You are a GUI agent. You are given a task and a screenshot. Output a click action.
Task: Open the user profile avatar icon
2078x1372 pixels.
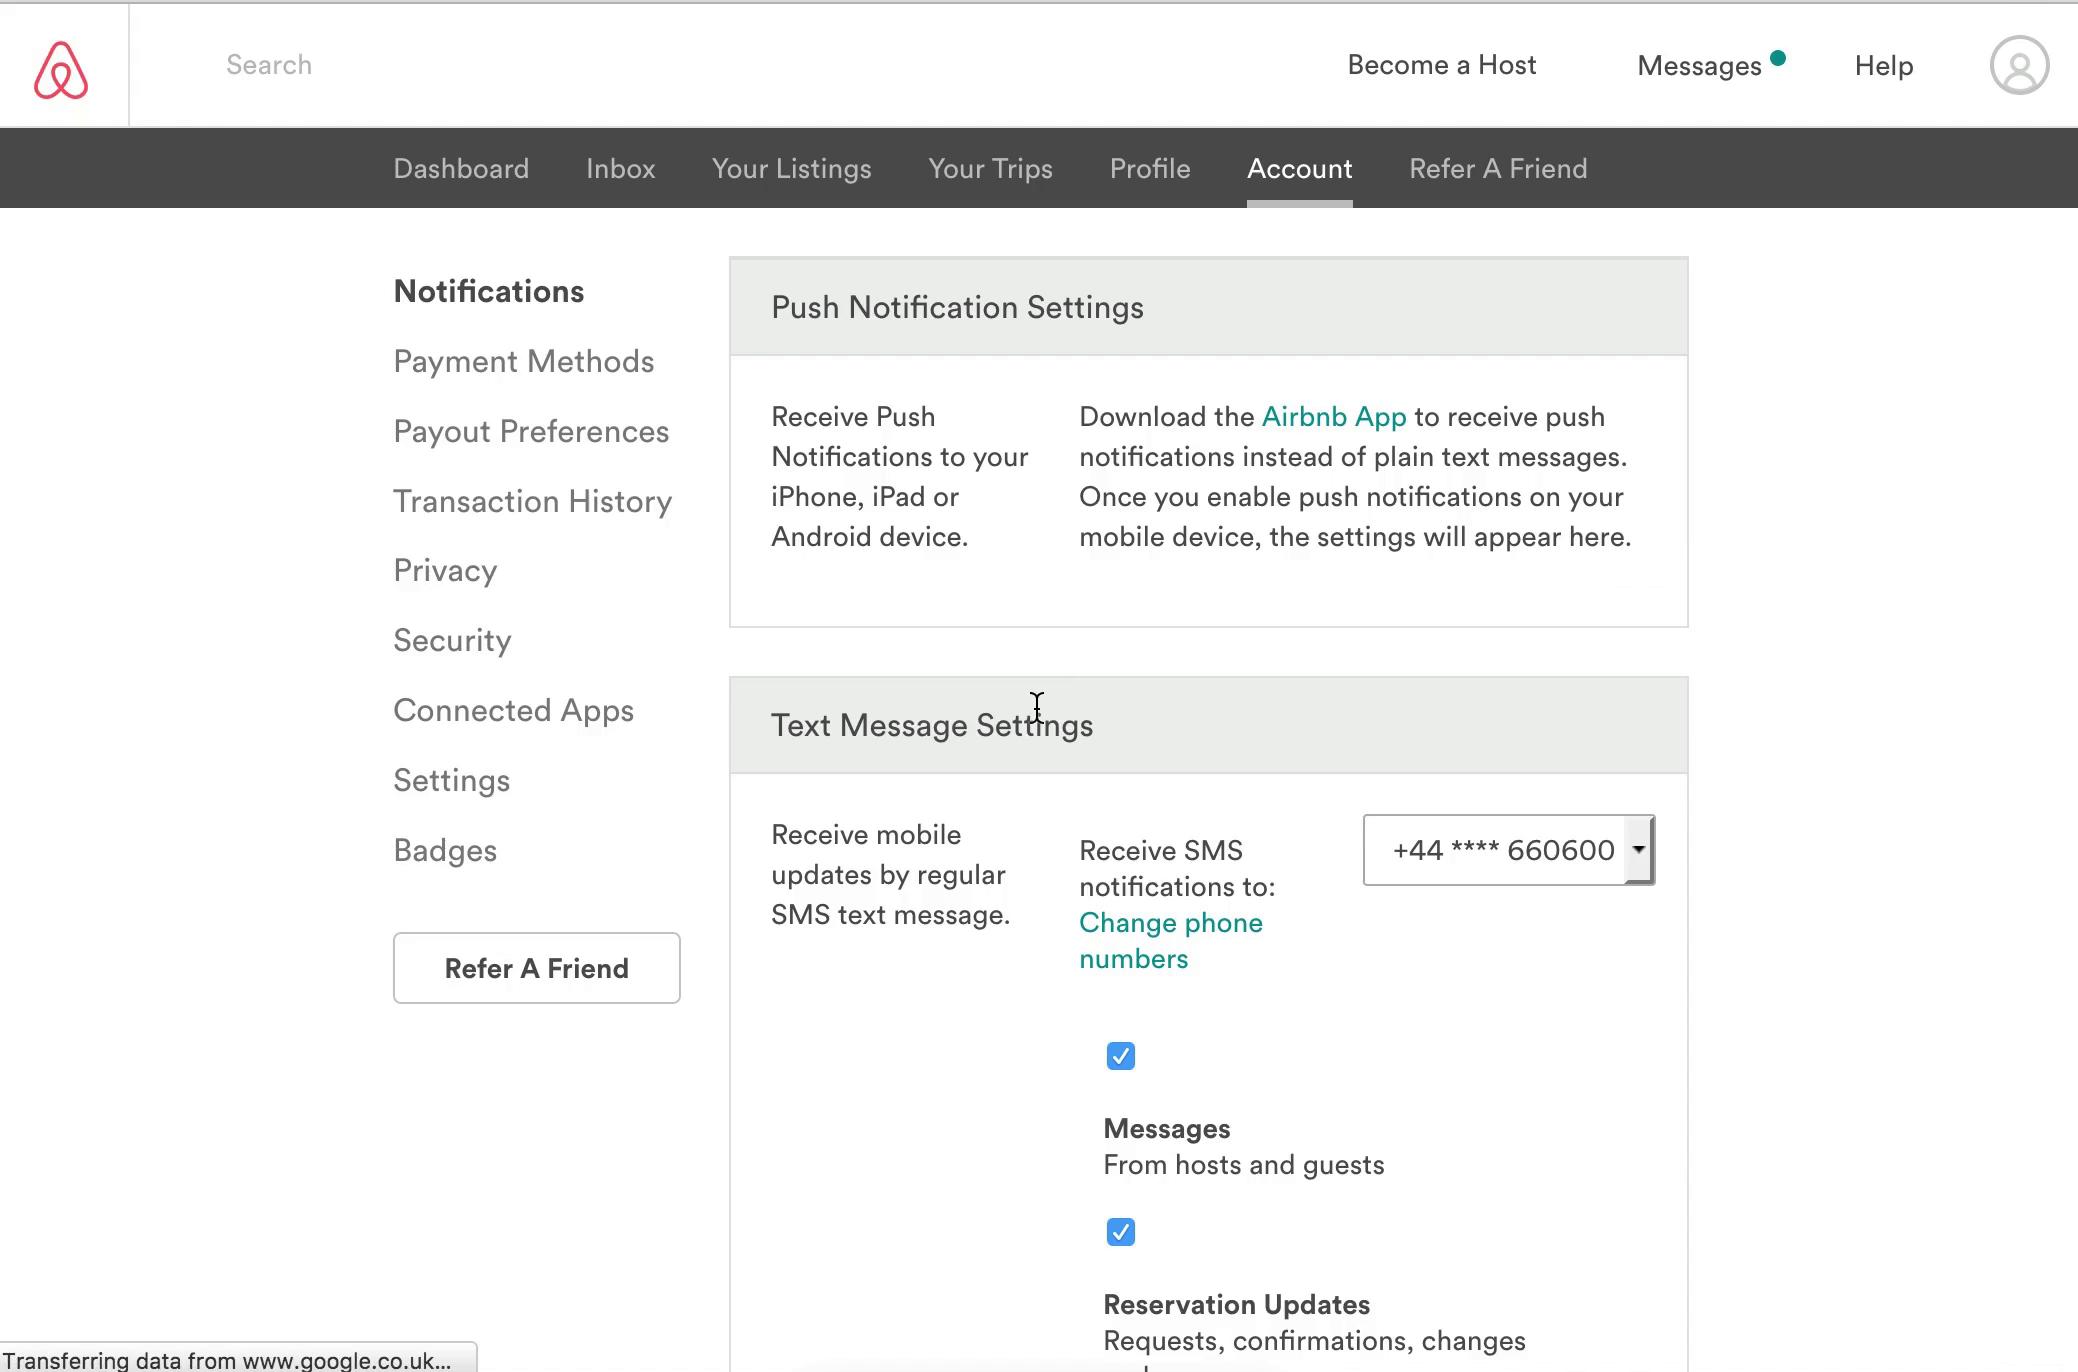click(x=2018, y=66)
